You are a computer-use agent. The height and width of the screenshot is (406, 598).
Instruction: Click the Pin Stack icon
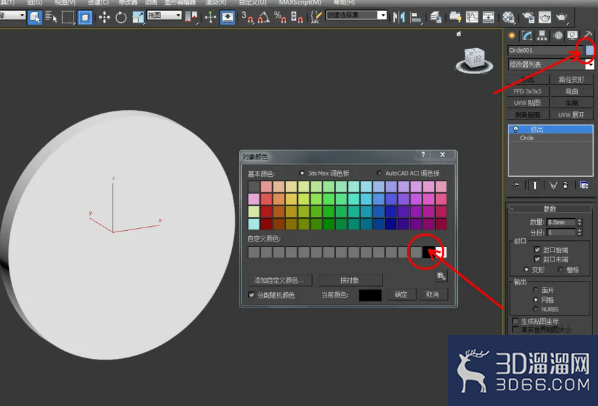click(516, 185)
